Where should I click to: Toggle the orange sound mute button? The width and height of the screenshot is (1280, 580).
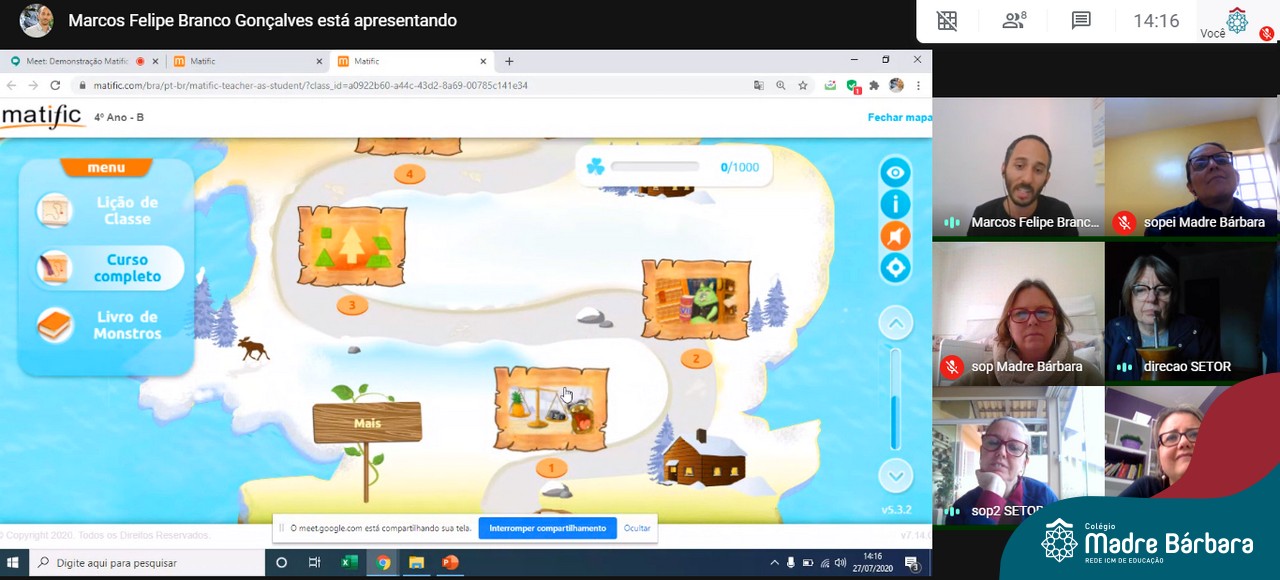click(x=895, y=236)
